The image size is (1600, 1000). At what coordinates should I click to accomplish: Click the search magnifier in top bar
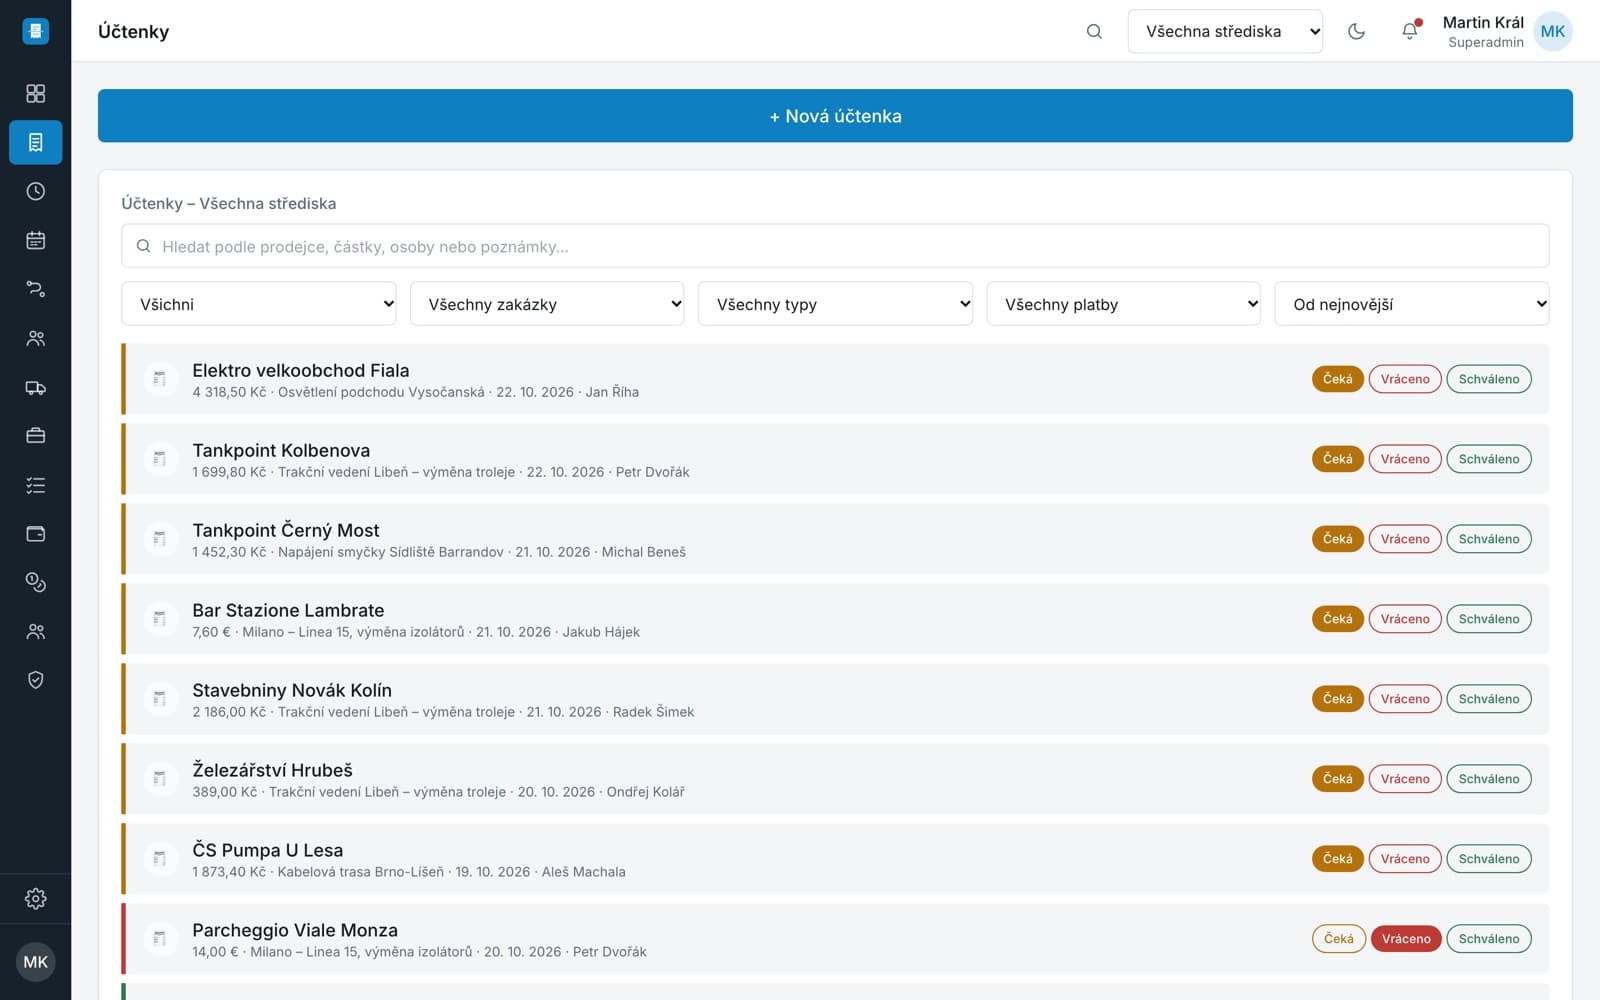click(1094, 31)
